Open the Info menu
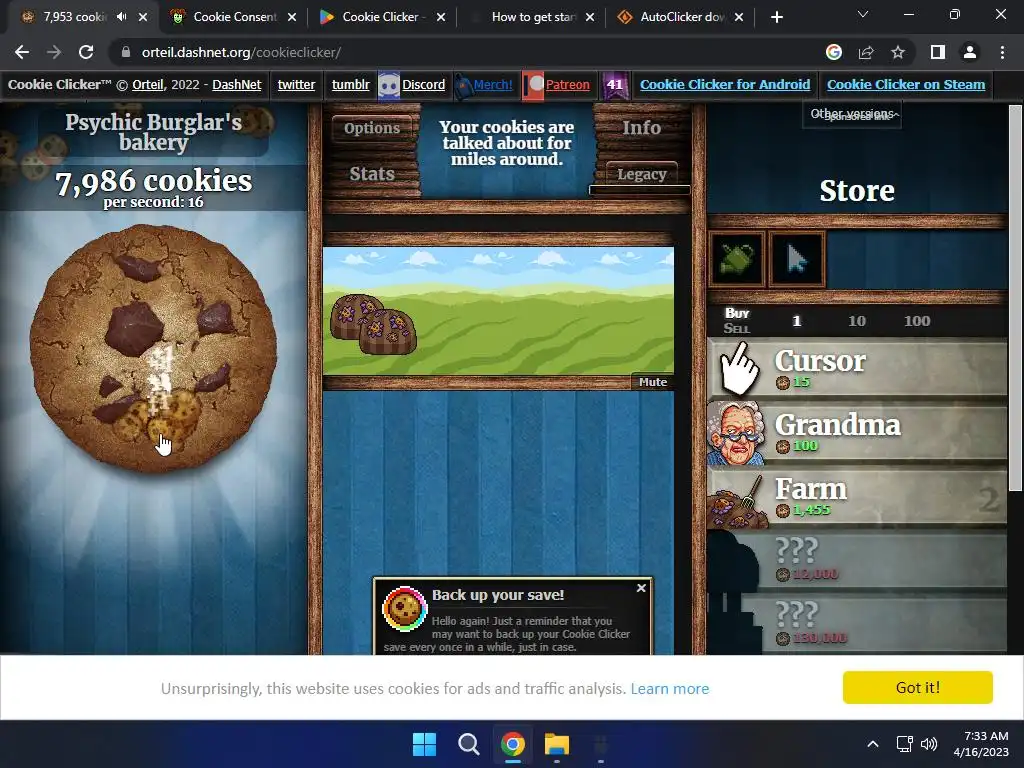The width and height of the screenshot is (1024, 768). pyautogui.click(x=641, y=127)
